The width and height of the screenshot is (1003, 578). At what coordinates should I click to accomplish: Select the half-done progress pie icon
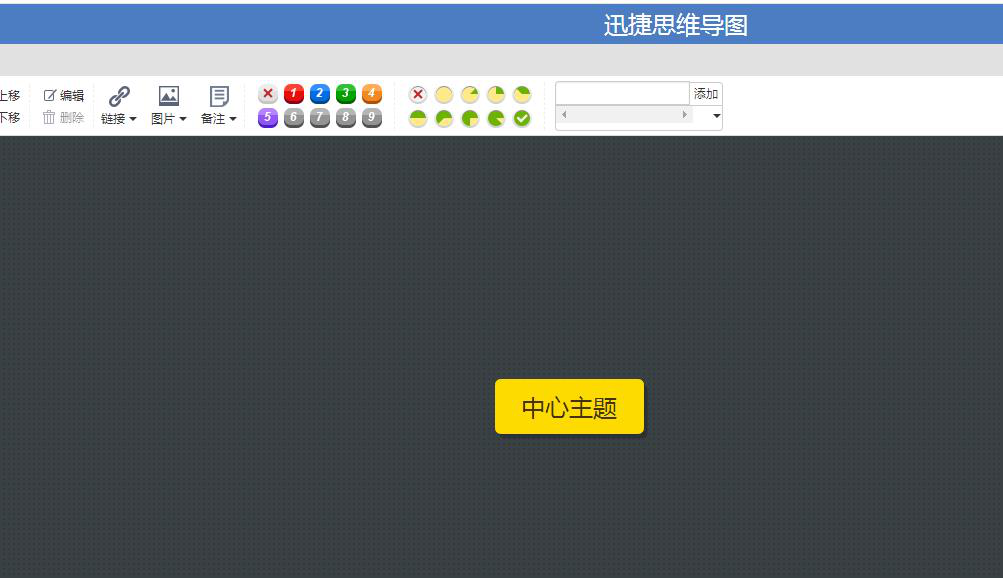[x=418, y=118]
